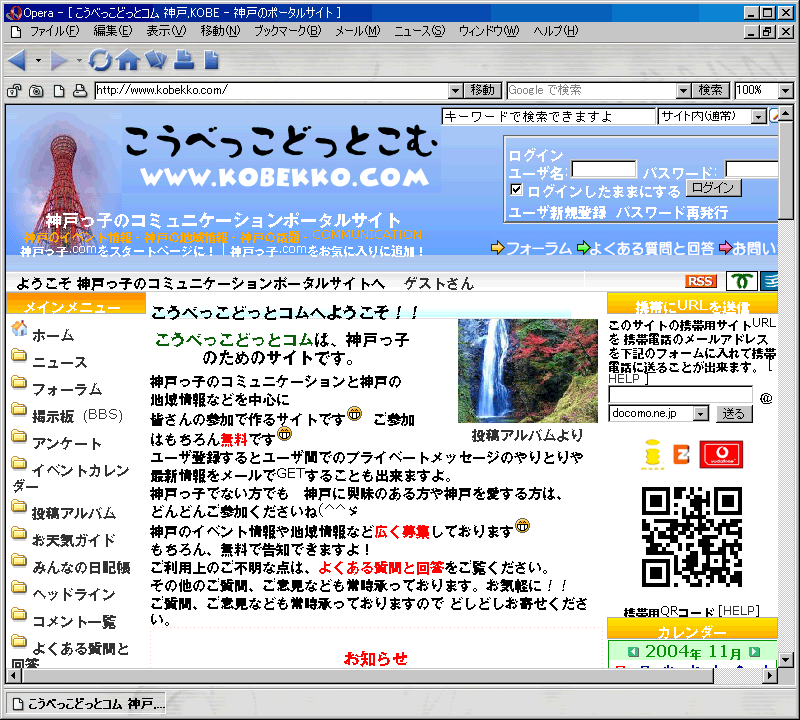Screen dimensions: 800x720
Task: Open アンケート menu entry
Action: click(67, 443)
